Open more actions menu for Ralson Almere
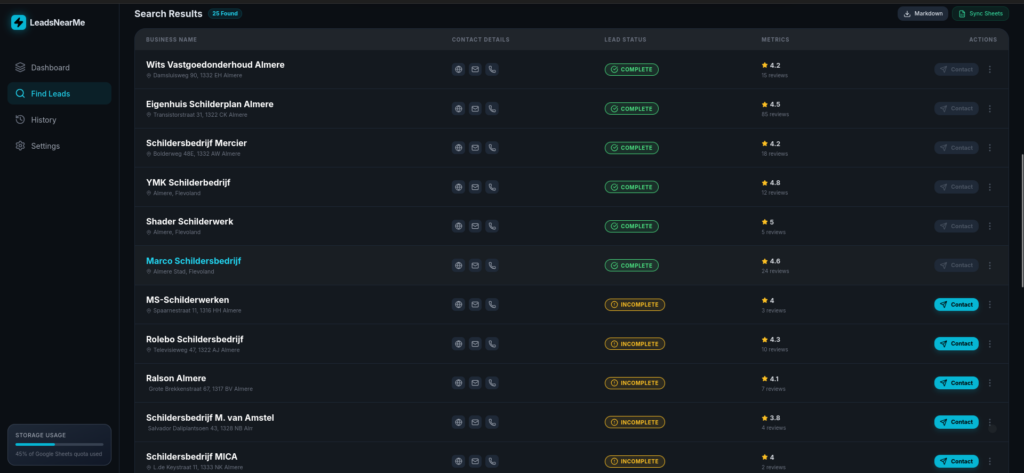This screenshot has height=473, width=1024. click(989, 383)
